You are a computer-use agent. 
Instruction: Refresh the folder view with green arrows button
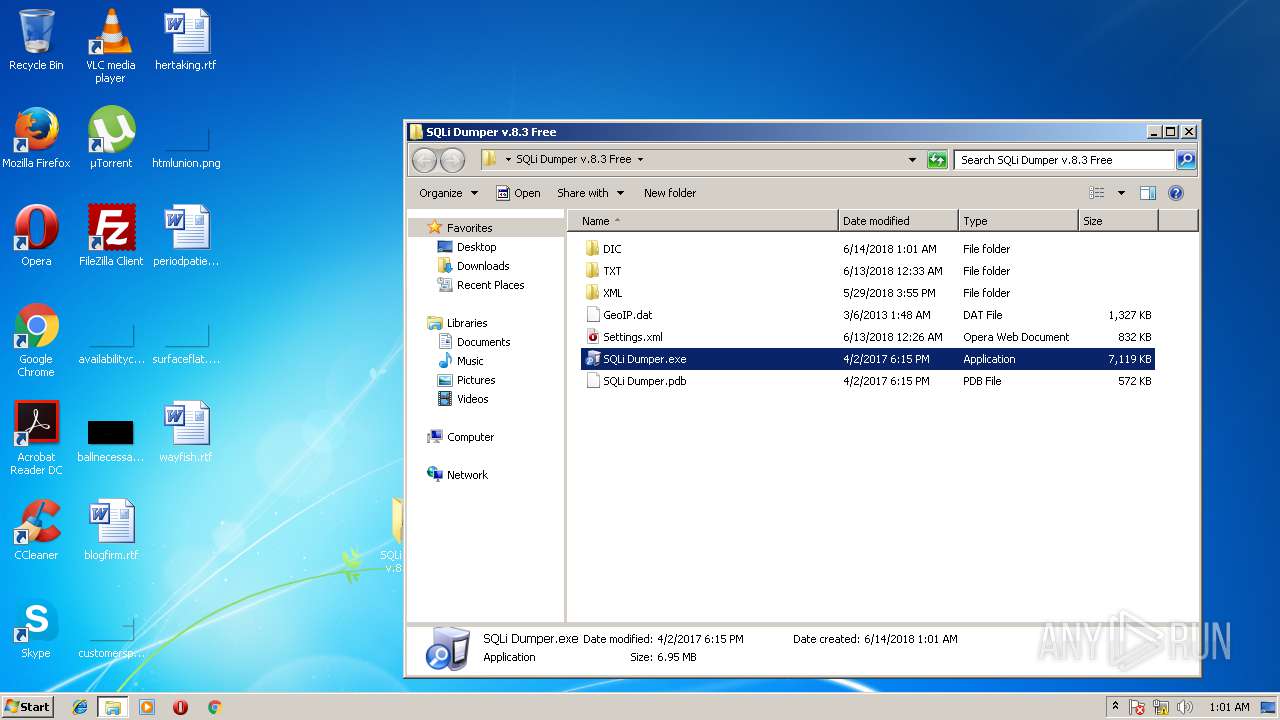(x=937, y=160)
